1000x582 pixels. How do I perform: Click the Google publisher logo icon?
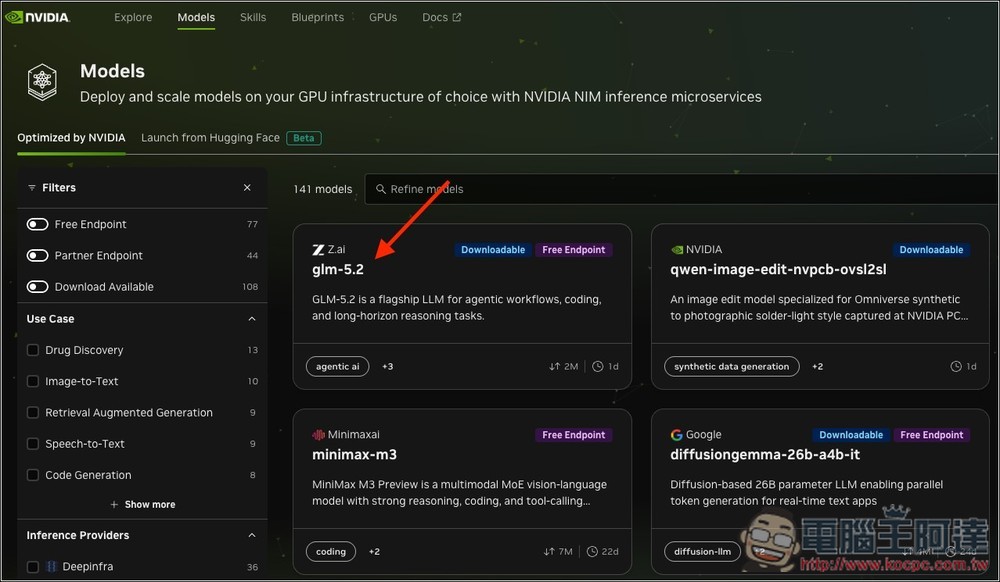[677, 435]
